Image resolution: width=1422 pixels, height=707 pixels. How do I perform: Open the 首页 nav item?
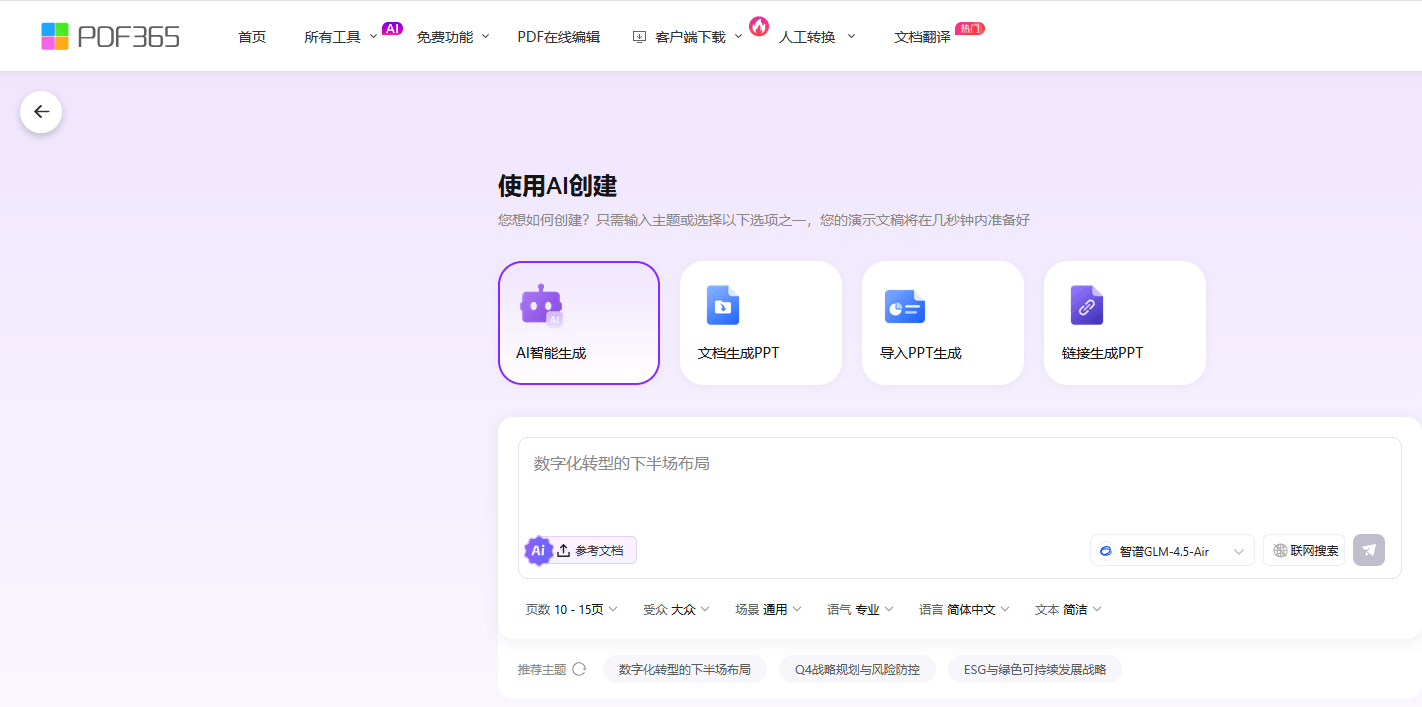[252, 37]
